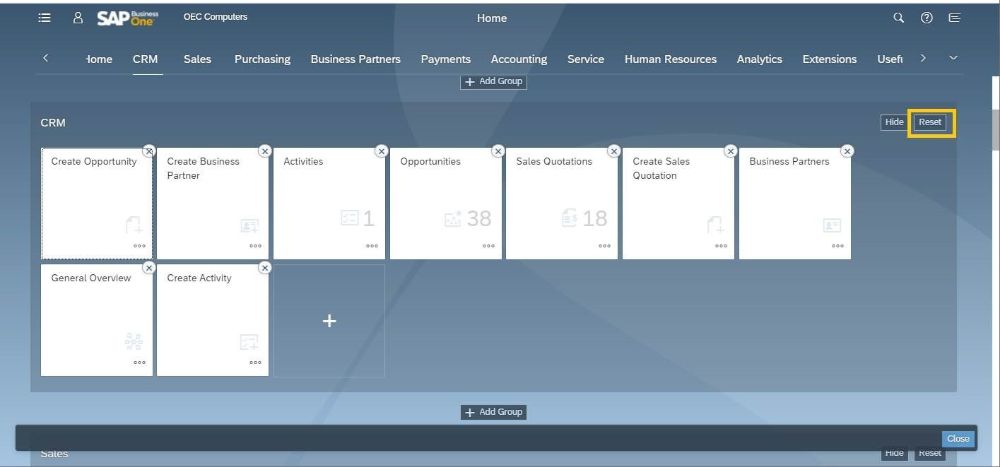1000x467 pixels.
Task: Click the SAP Business One logo
Action: (128, 18)
